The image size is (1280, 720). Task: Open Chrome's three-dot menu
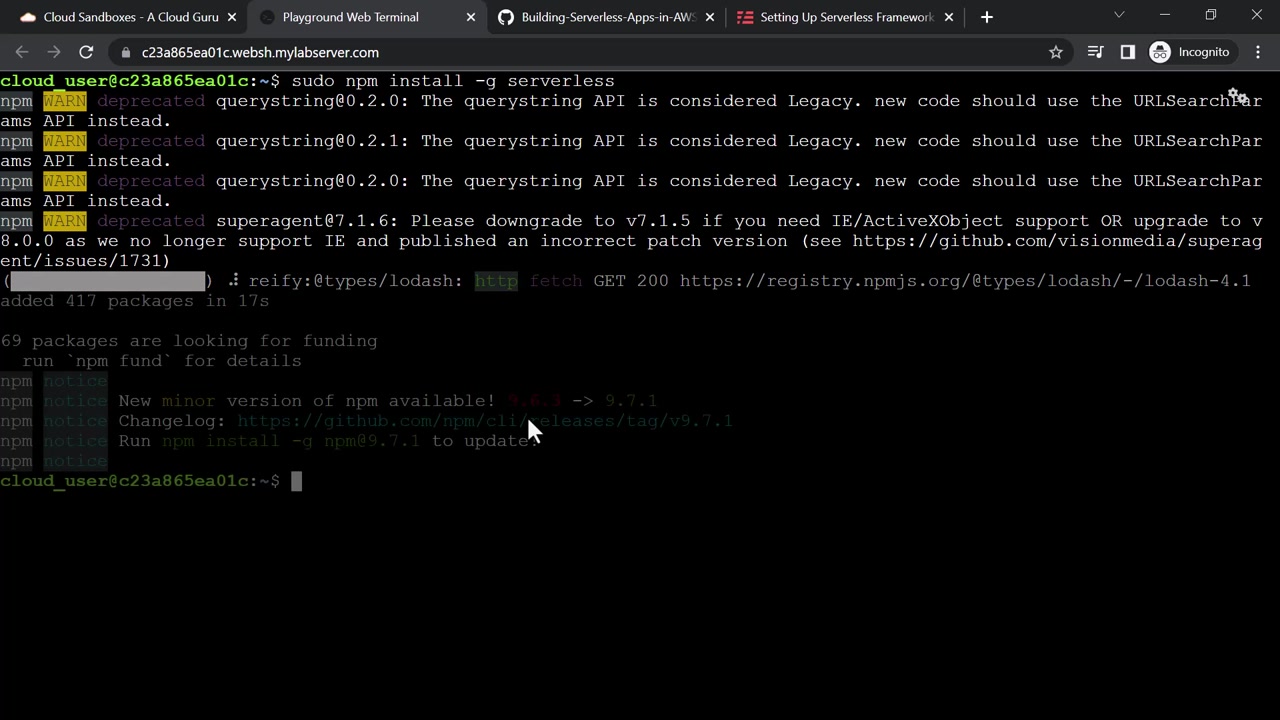click(1258, 52)
